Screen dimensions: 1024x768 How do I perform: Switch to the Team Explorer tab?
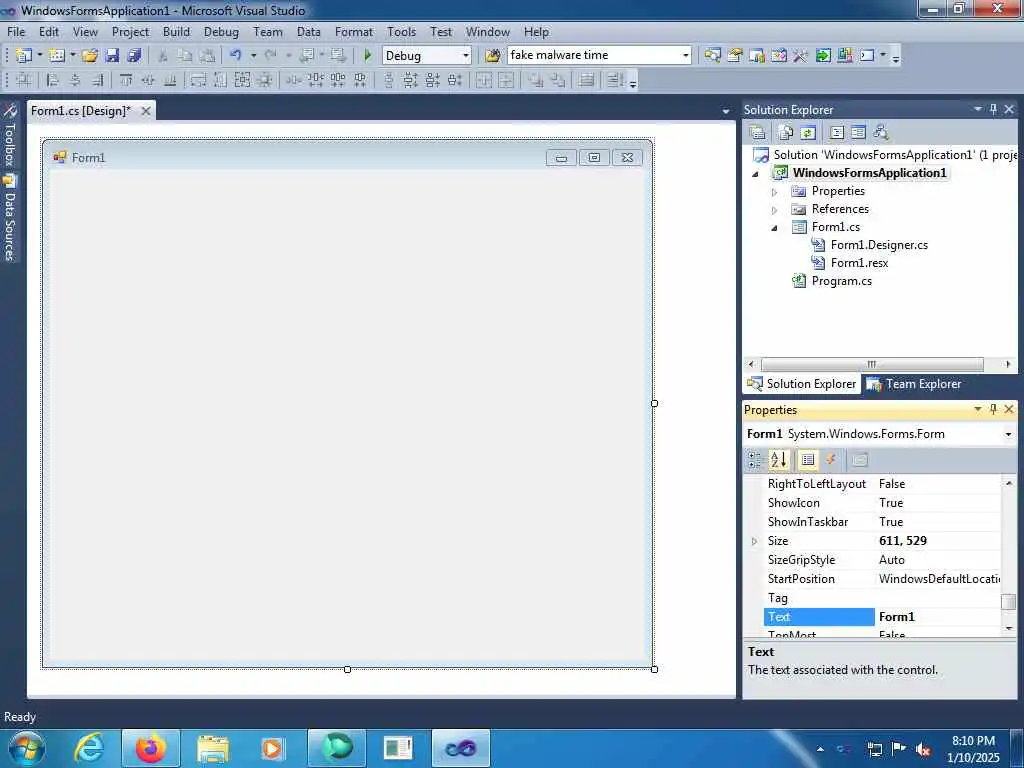tap(913, 384)
